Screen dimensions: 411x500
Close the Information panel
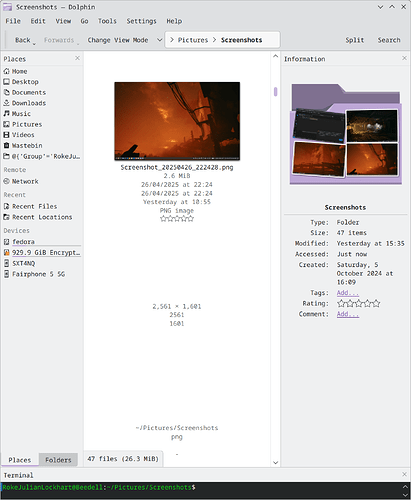coord(404,58)
